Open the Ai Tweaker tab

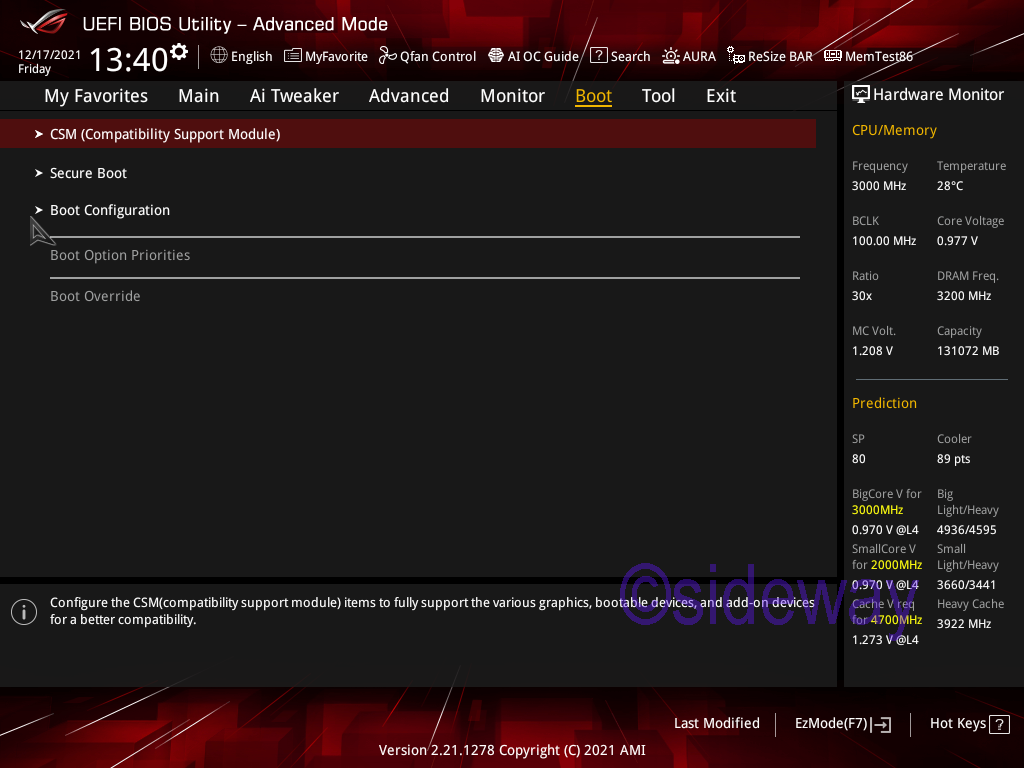(x=294, y=96)
